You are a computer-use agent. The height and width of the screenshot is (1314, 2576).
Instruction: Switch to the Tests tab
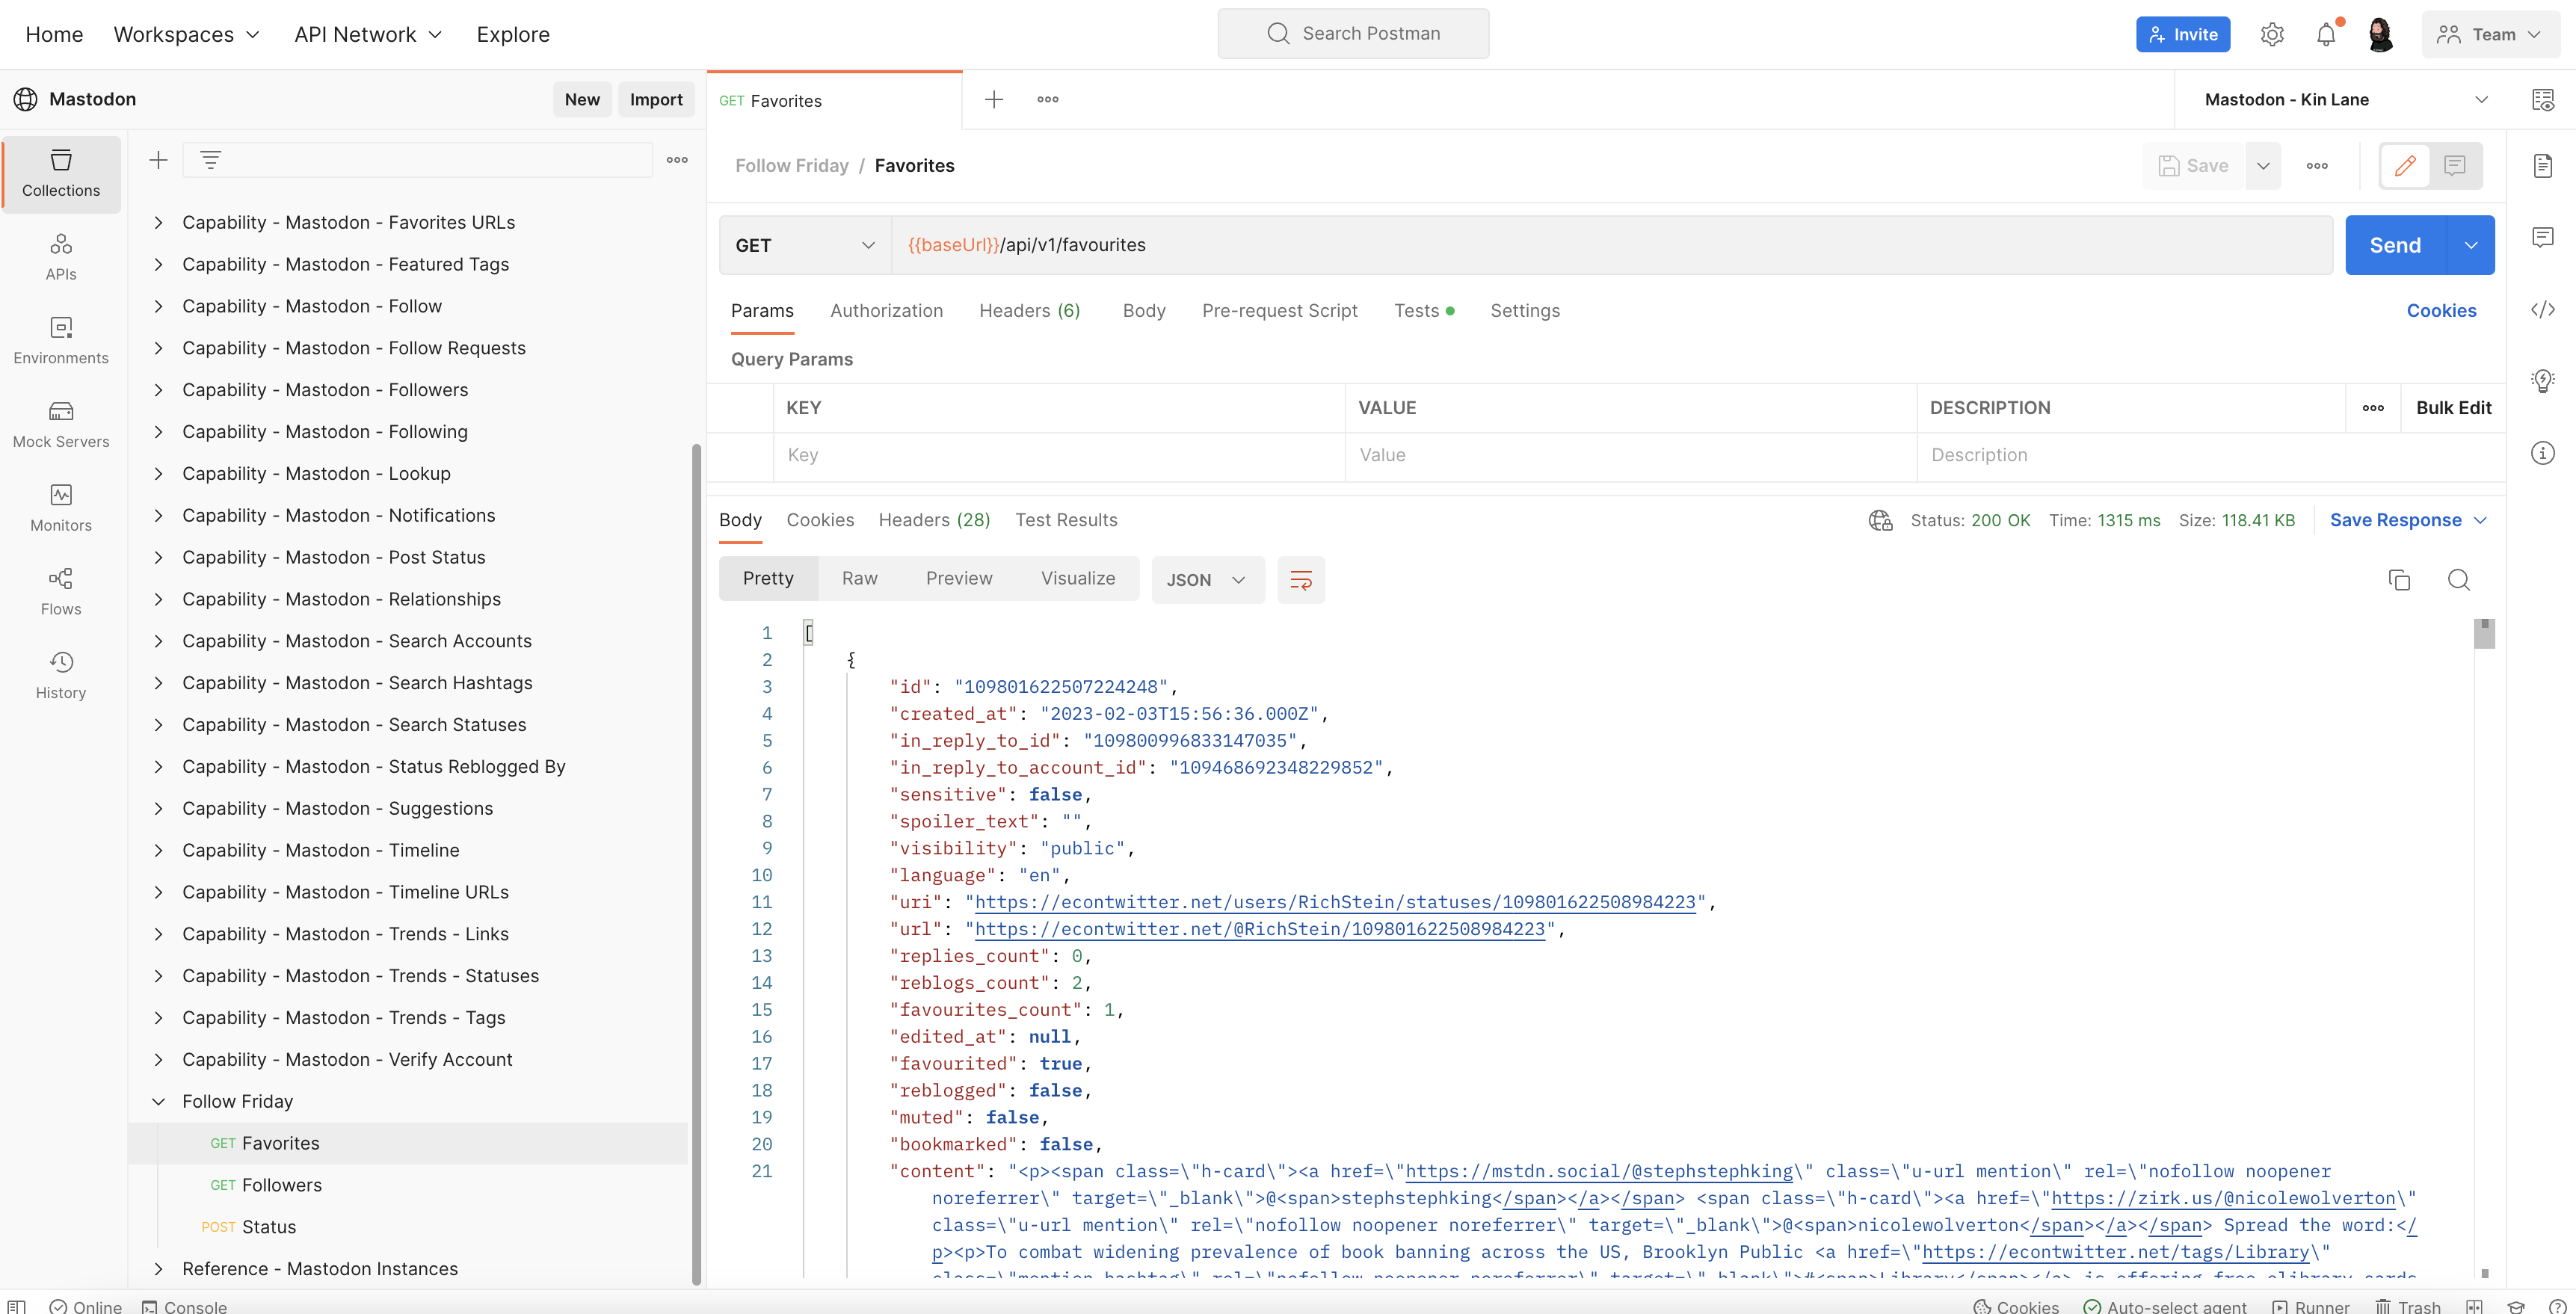click(1423, 311)
